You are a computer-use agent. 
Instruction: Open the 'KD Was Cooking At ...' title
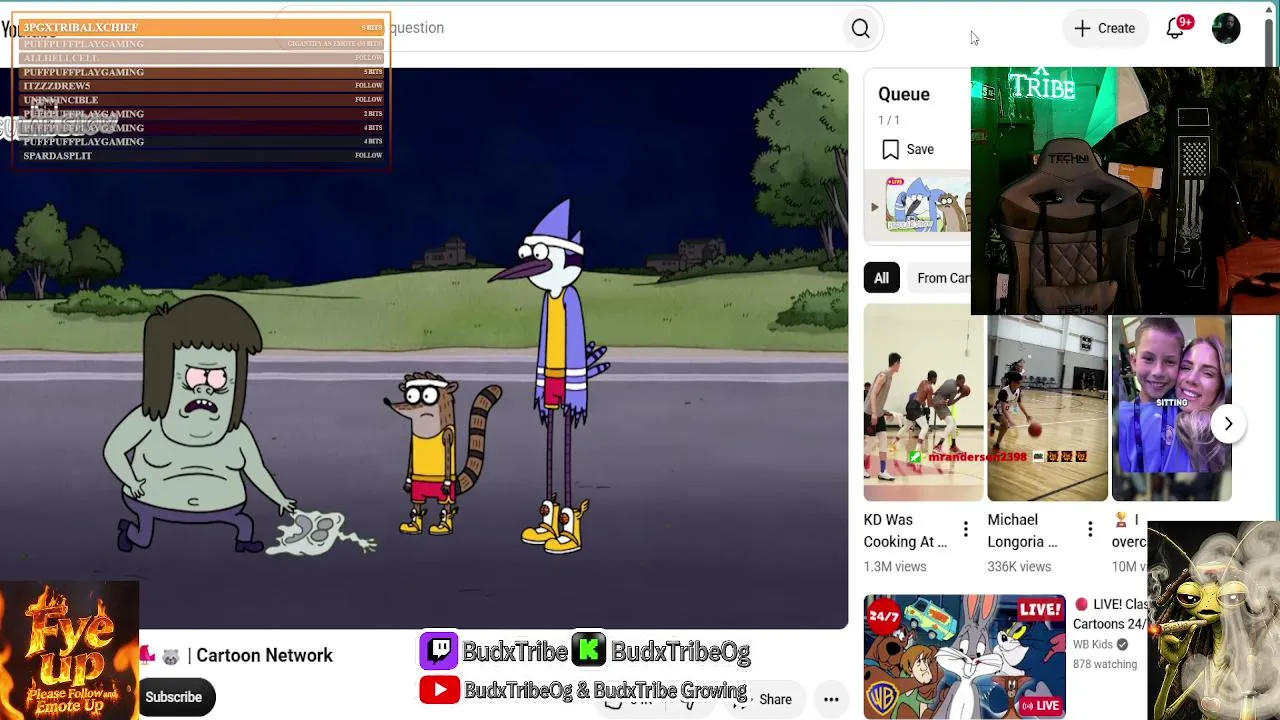[x=905, y=531]
